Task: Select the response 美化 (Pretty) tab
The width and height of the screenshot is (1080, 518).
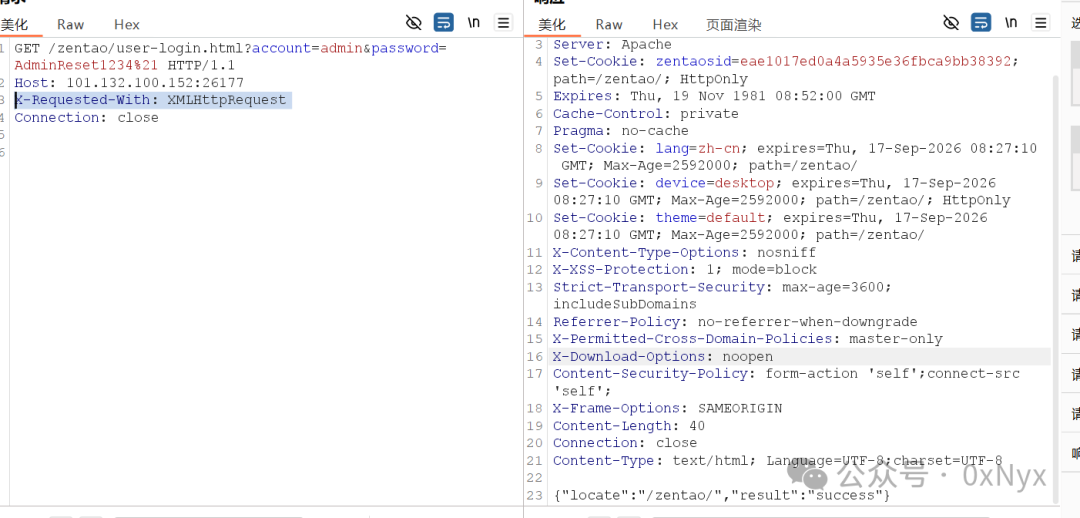Action: click(x=552, y=25)
